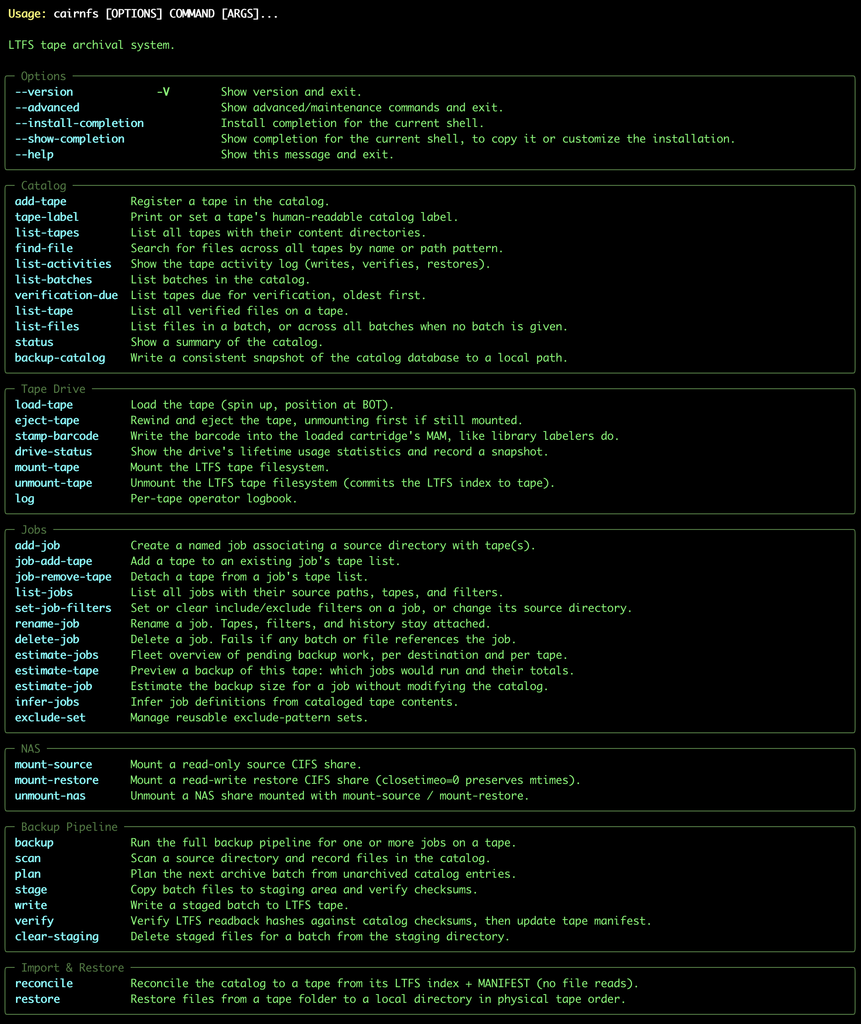The height and width of the screenshot is (1024, 861).
Task: Select the clear-staging command
Action: [x=56, y=937]
